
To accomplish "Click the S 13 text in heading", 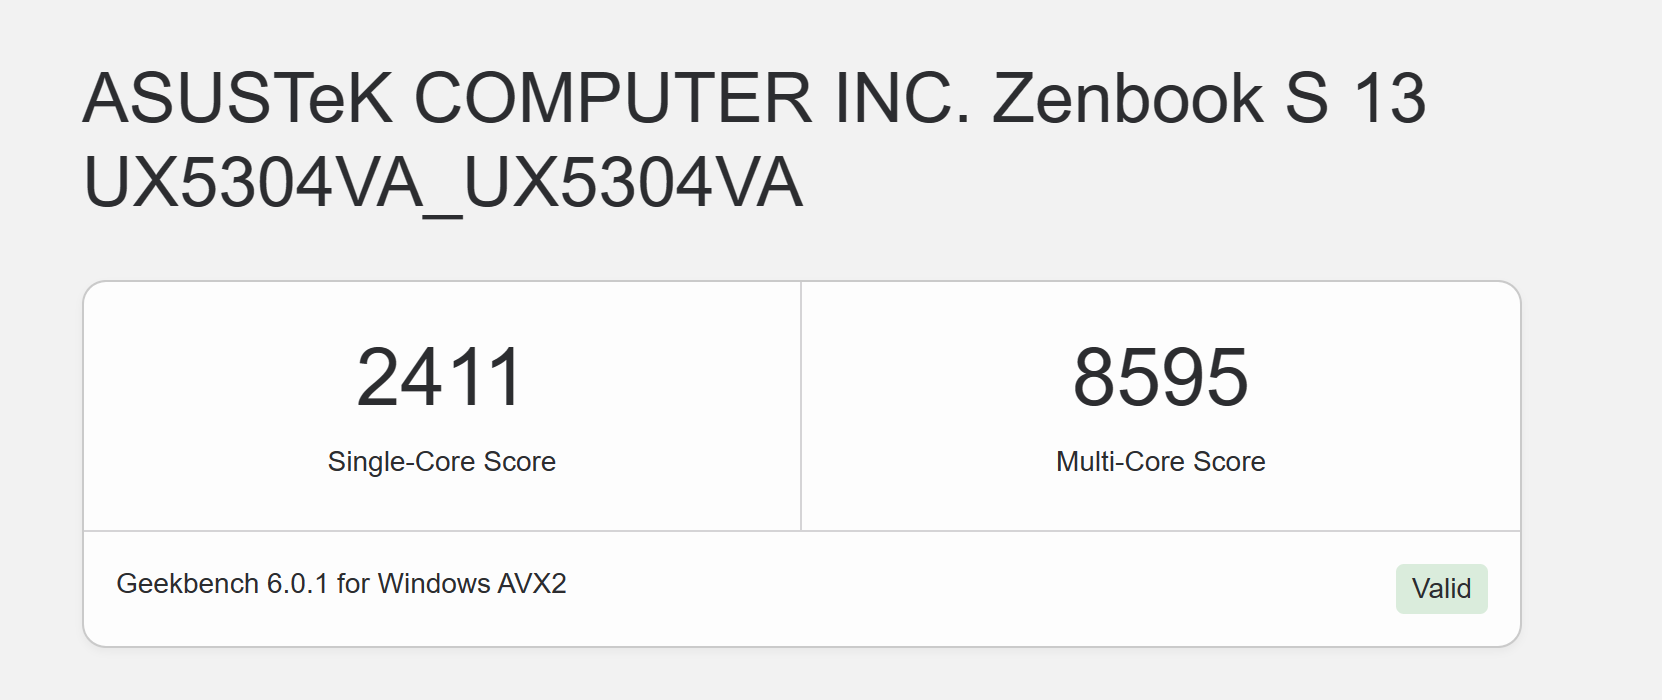I will pos(1355,98).
